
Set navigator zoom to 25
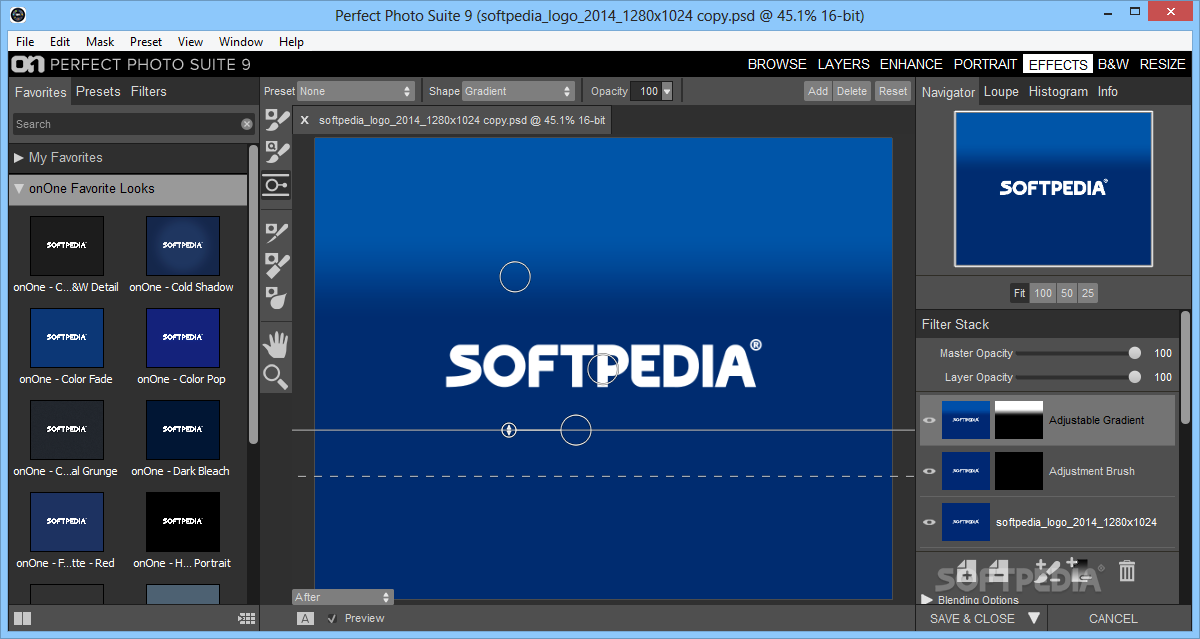click(1088, 293)
